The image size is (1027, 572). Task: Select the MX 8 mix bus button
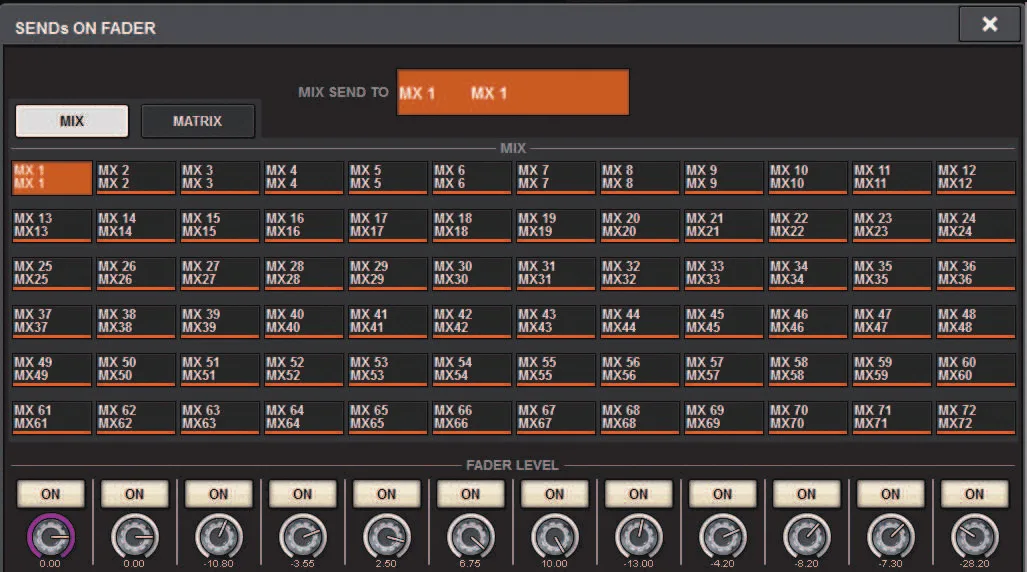coord(639,178)
